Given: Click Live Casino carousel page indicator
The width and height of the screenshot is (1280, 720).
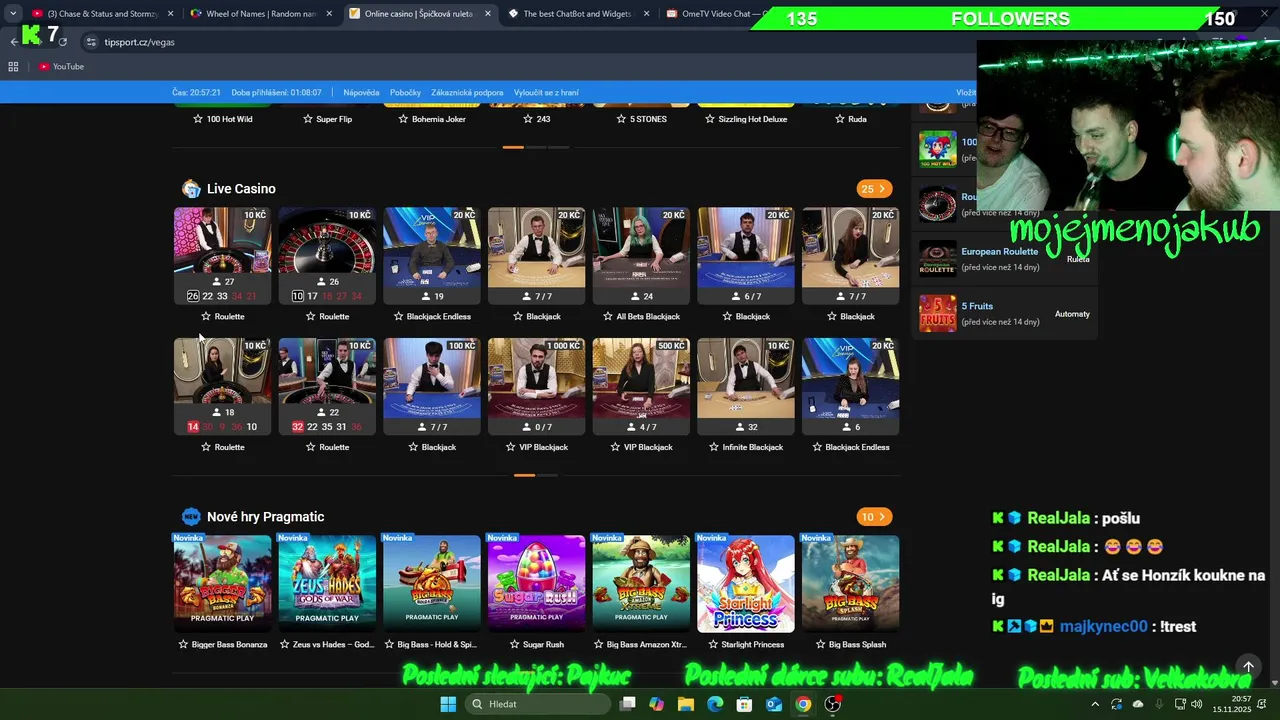Looking at the screenshot, I should pyautogui.click(x=536, y=475).
